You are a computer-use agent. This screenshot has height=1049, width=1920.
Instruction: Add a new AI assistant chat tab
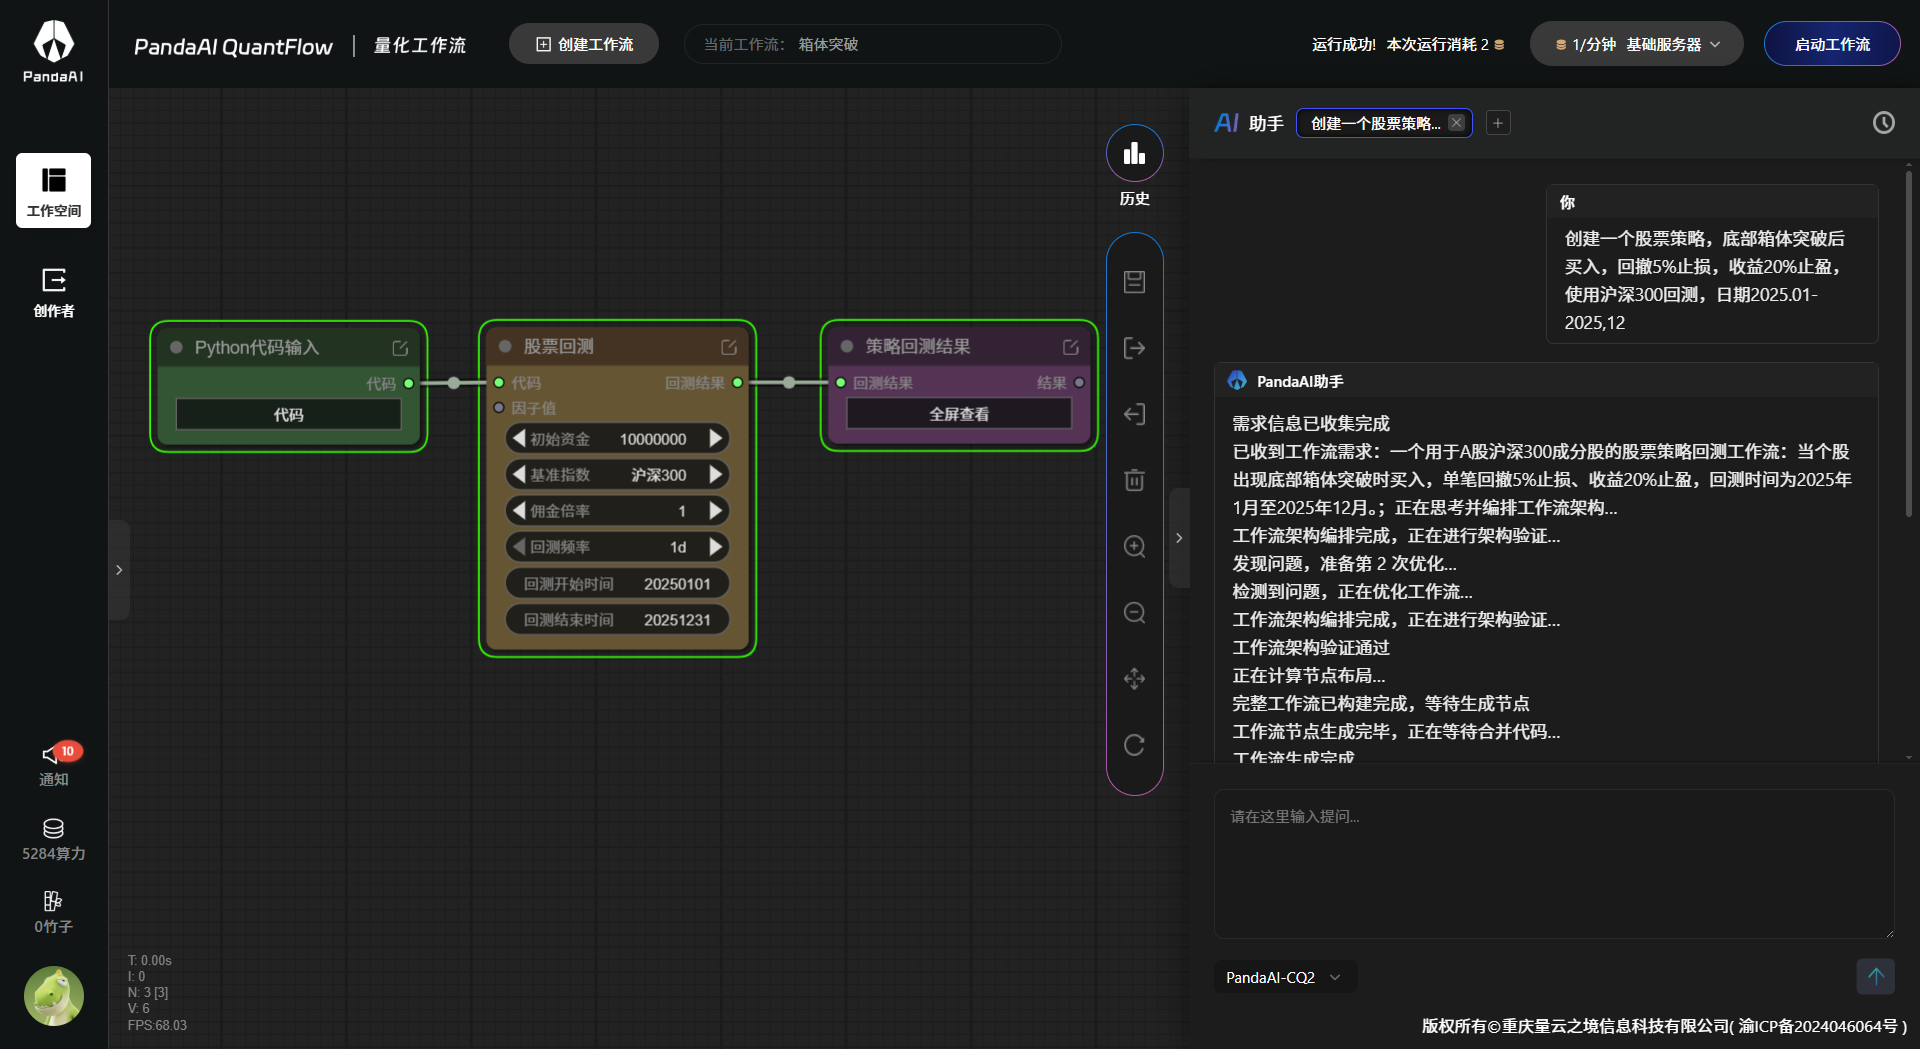pyautogui.click(x=1498, y=123)
